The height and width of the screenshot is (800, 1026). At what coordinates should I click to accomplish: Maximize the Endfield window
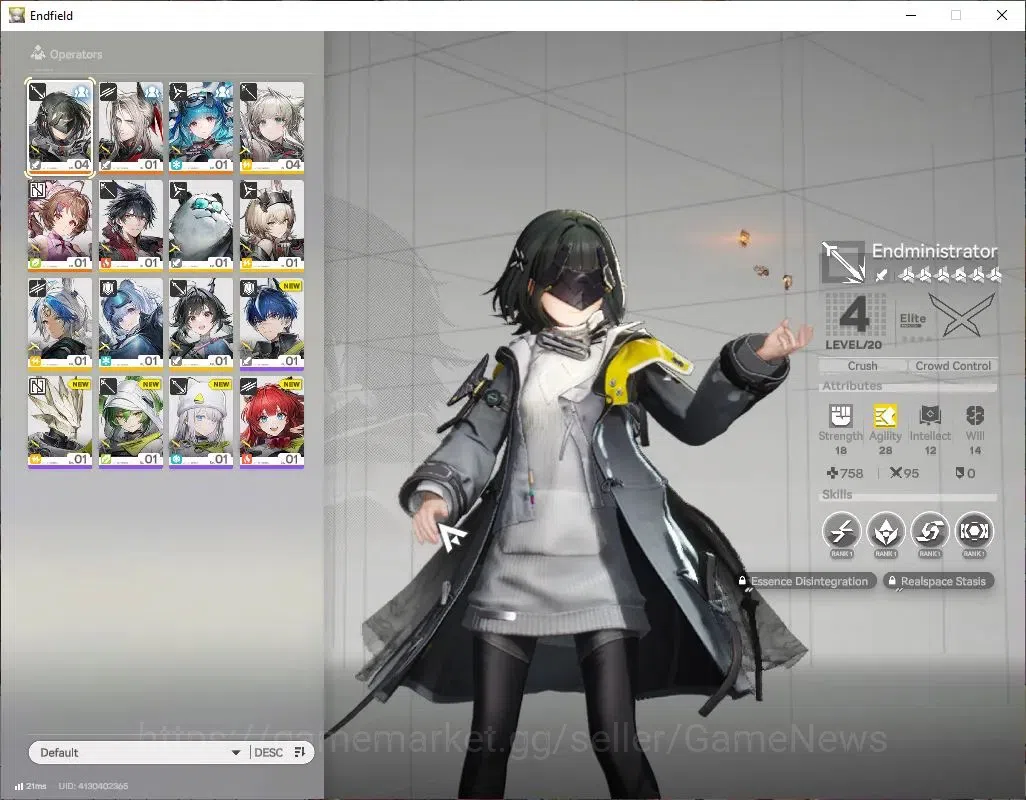956,15
